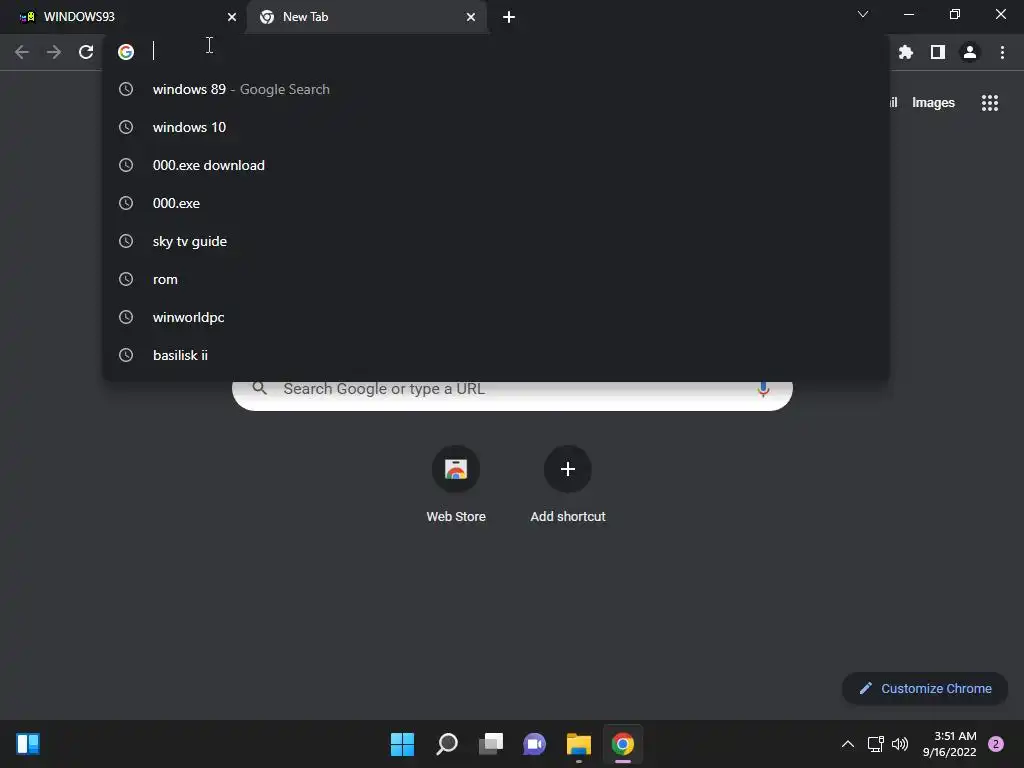Image resolution: width=1024 pixels, height=768 pixels.
Task: Open the Windows Start menu
Action: (402, 744)
